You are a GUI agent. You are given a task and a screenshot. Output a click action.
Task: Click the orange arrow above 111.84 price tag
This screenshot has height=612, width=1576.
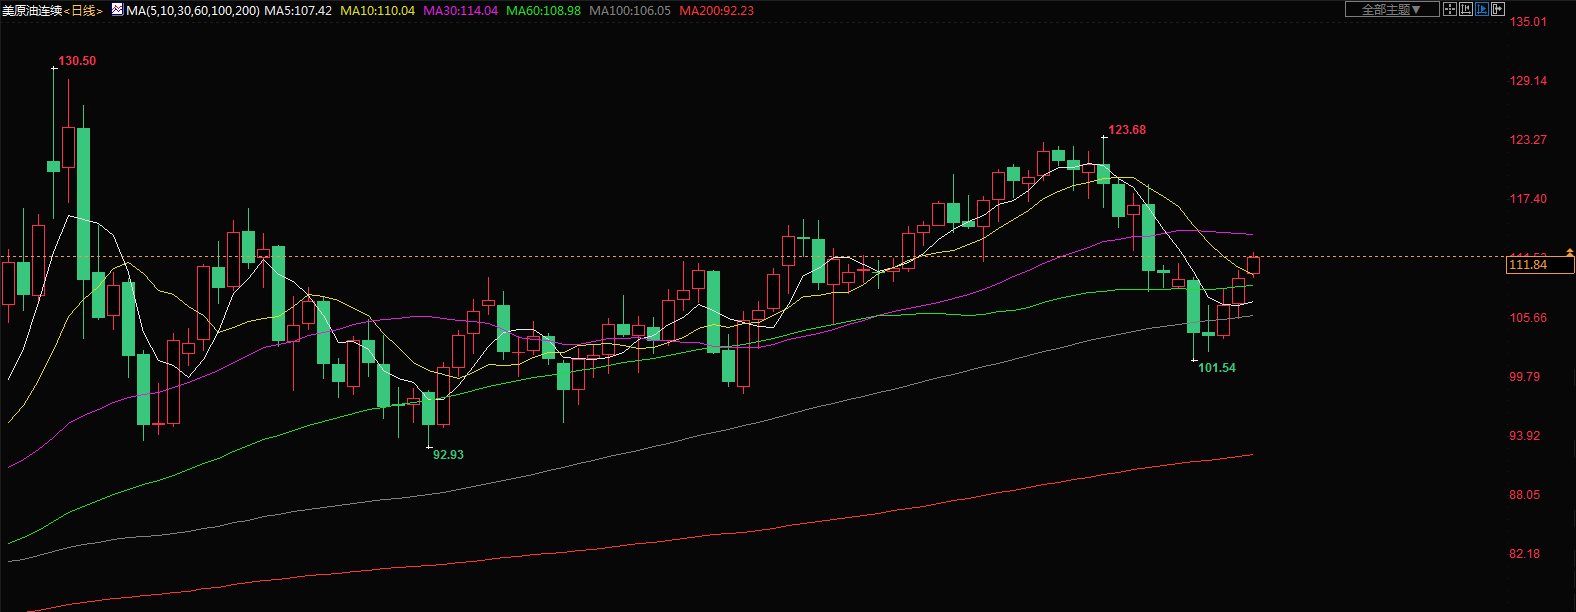1570,252
